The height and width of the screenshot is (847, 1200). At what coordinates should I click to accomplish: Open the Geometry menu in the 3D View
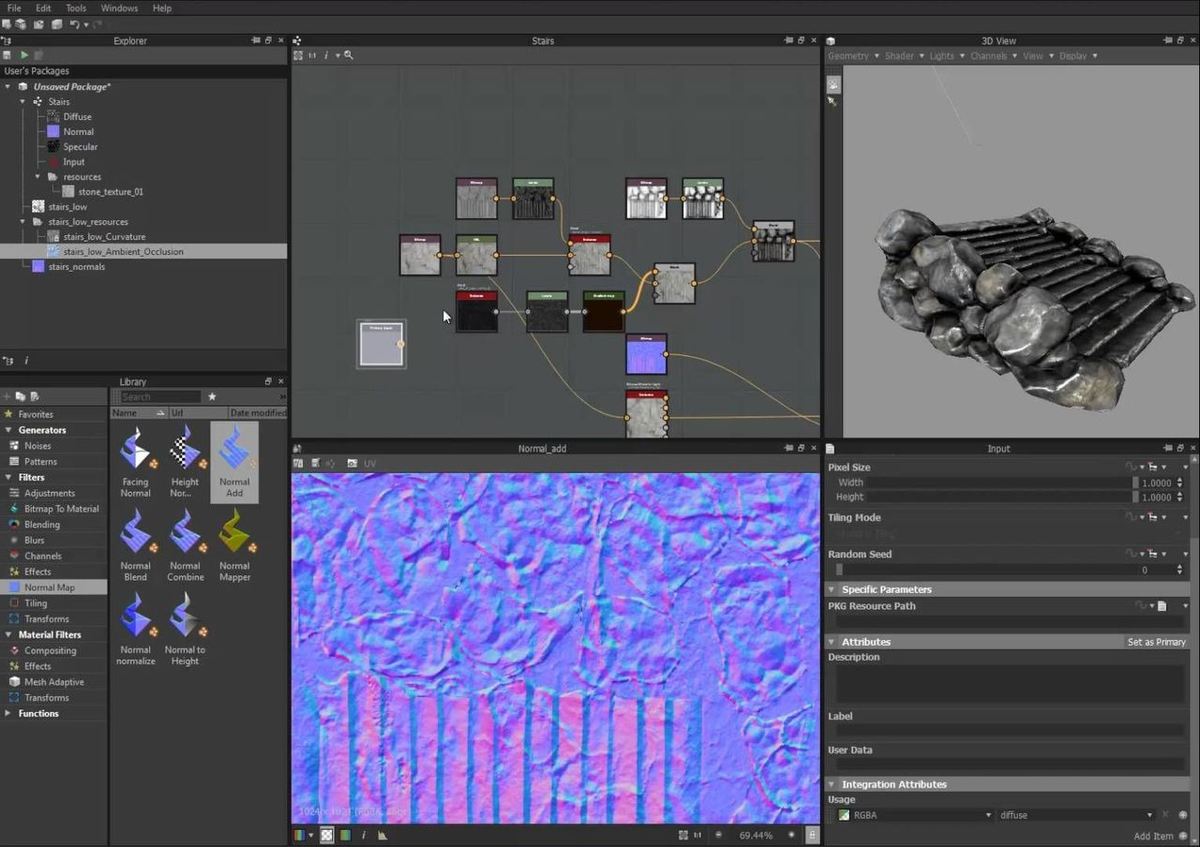(853, 56)
